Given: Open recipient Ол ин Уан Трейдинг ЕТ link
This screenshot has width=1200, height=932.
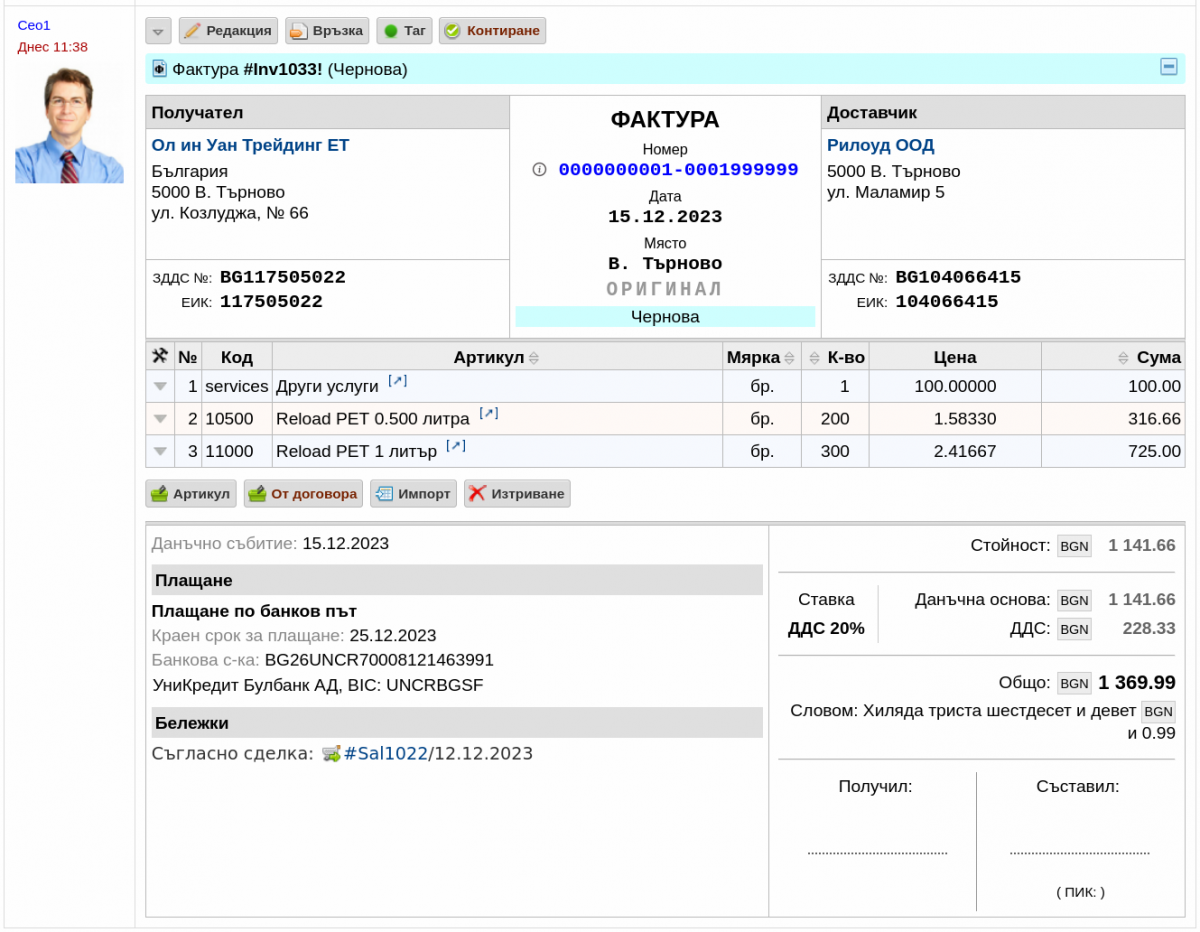Looking at the screenshot, I should 250,145.
